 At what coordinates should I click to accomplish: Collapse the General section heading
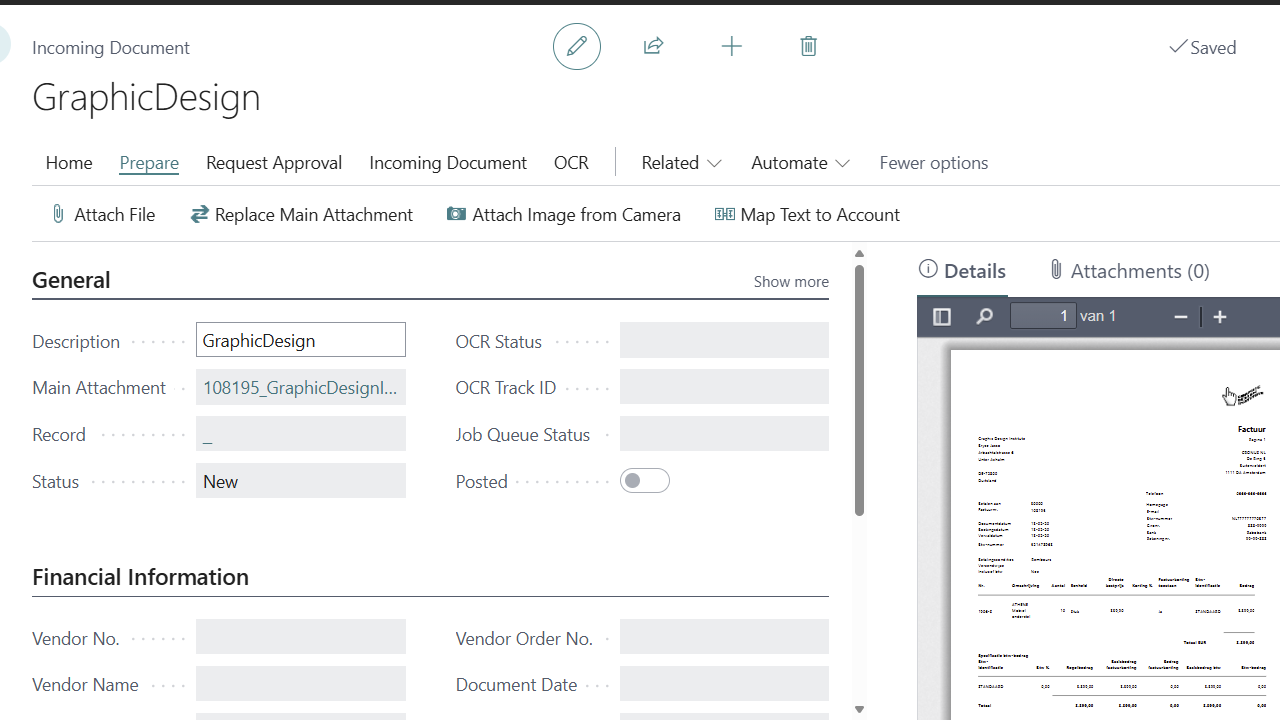point(71,280)
